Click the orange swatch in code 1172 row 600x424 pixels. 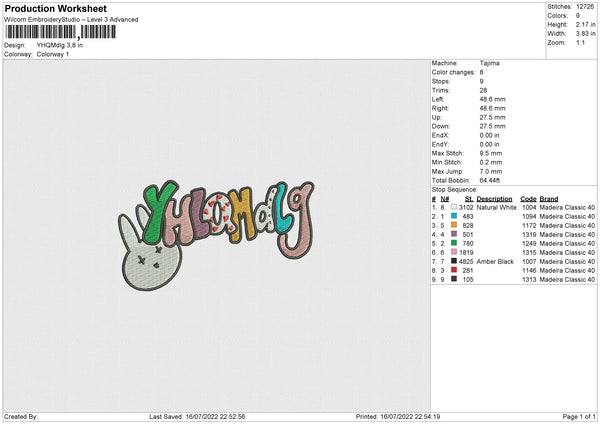(x=454, y=225)
